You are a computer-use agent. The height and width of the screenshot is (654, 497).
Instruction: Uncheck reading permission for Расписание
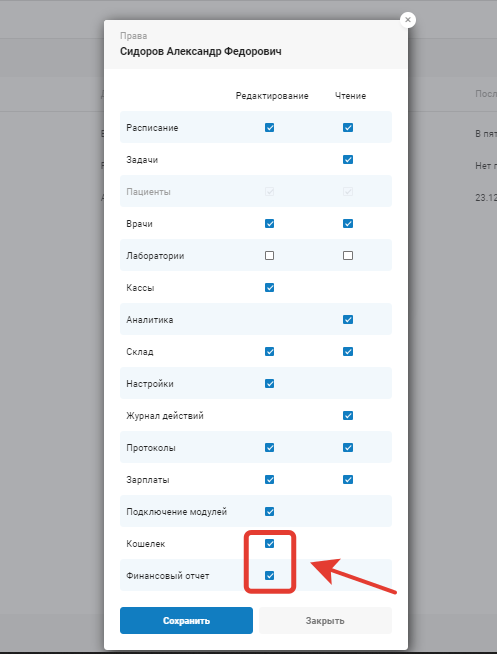click(348, 128)
